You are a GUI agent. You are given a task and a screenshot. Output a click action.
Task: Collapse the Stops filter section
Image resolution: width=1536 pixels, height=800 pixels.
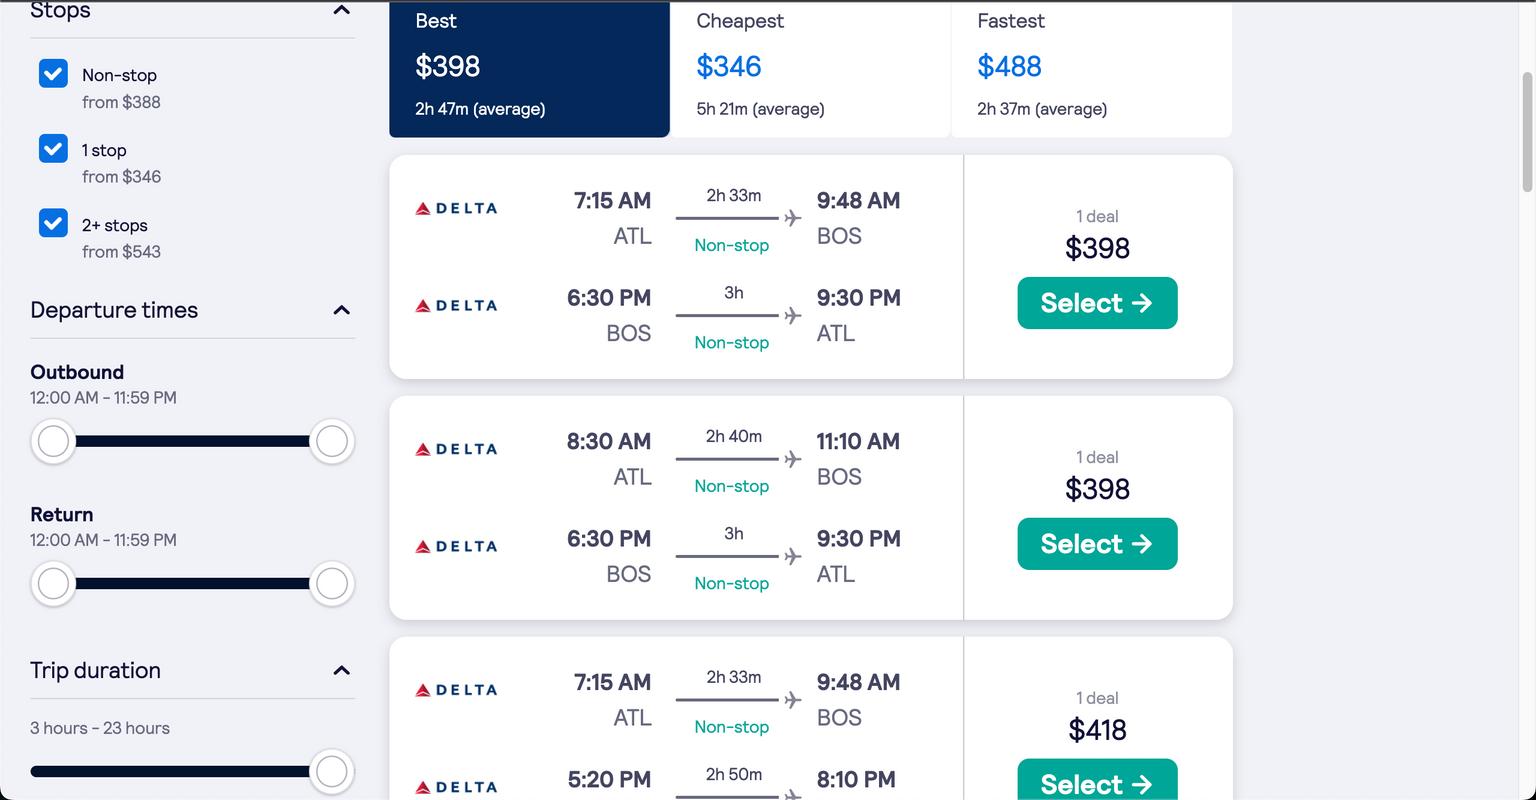tap(341, 10)
